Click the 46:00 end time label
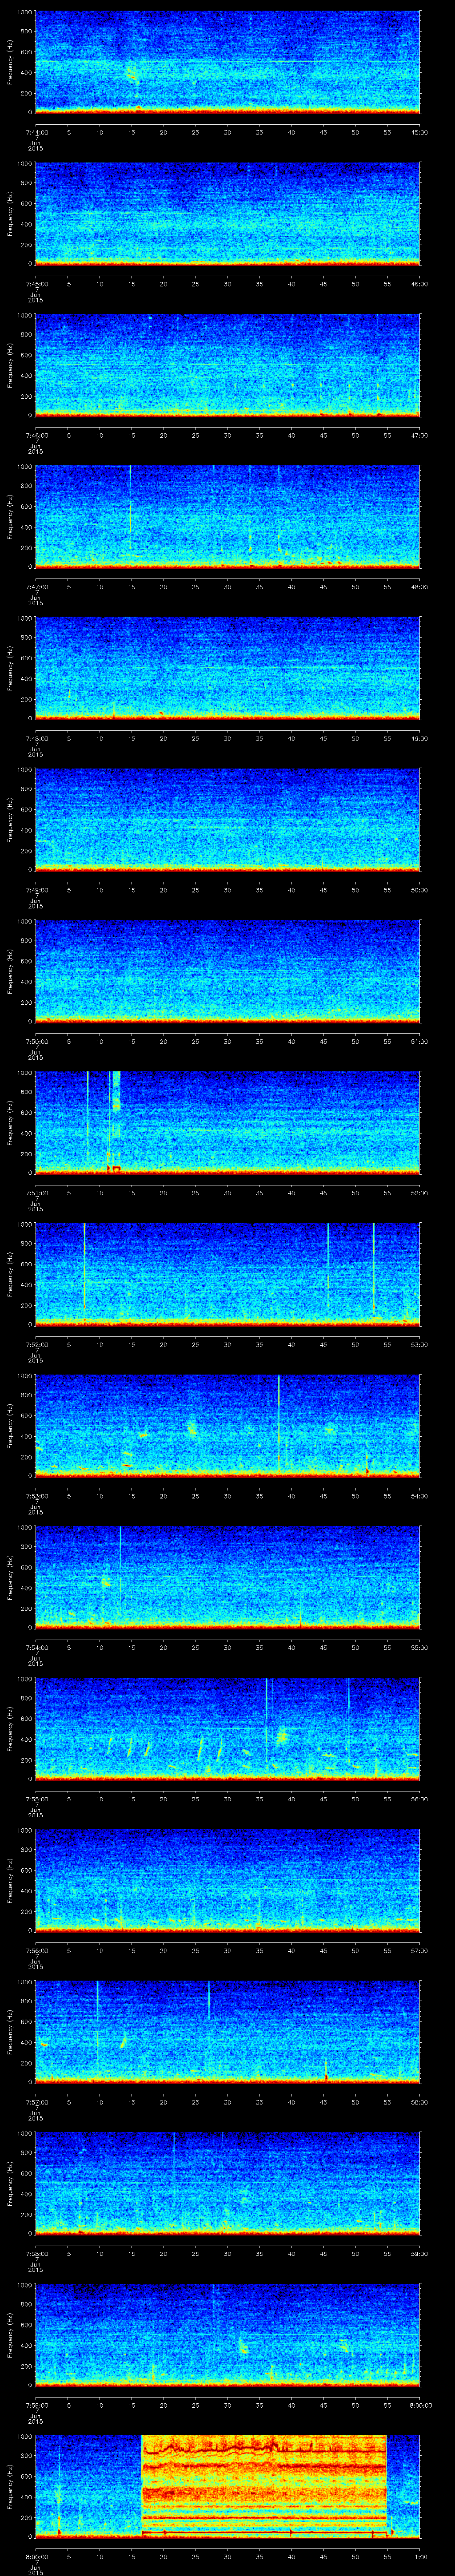 tap(420, 284)
